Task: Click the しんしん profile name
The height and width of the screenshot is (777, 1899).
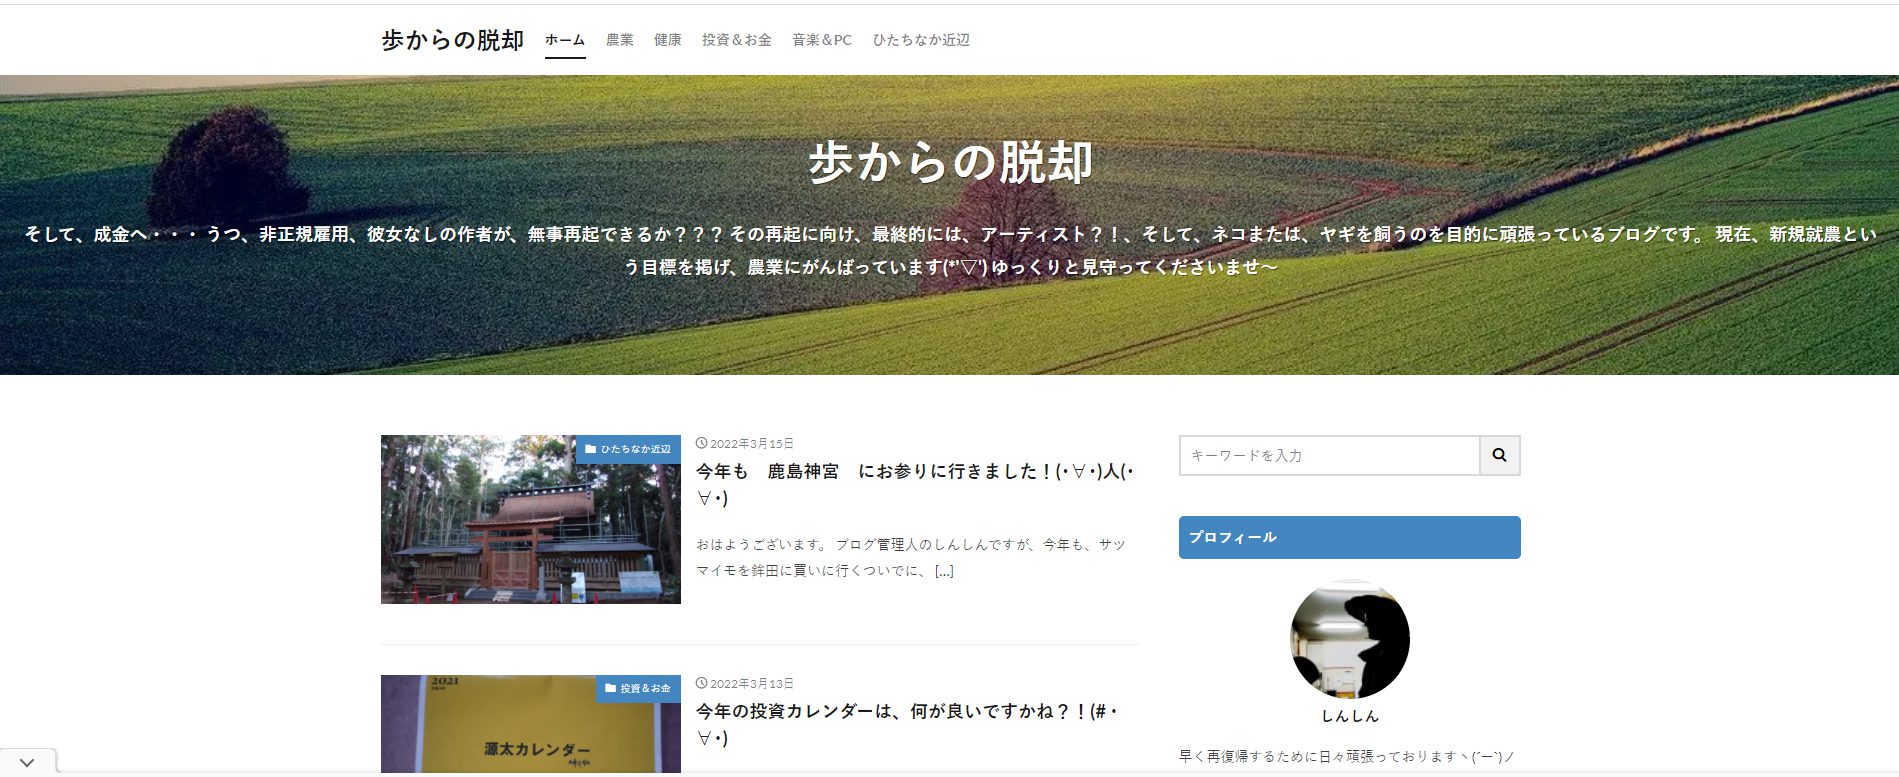Action: [1350, 716]
